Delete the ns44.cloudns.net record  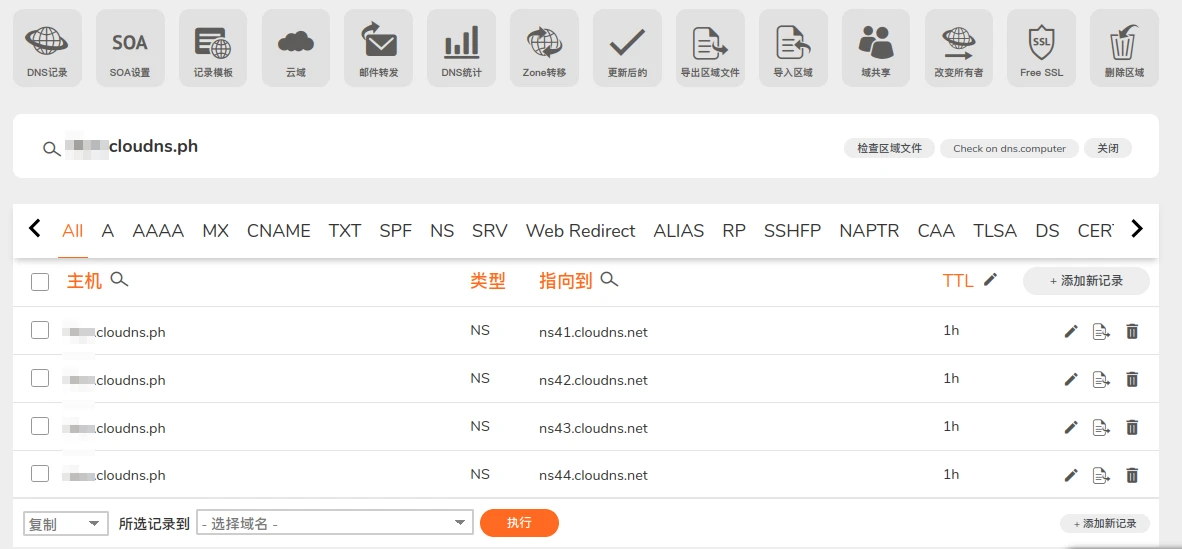point(1132,475)
